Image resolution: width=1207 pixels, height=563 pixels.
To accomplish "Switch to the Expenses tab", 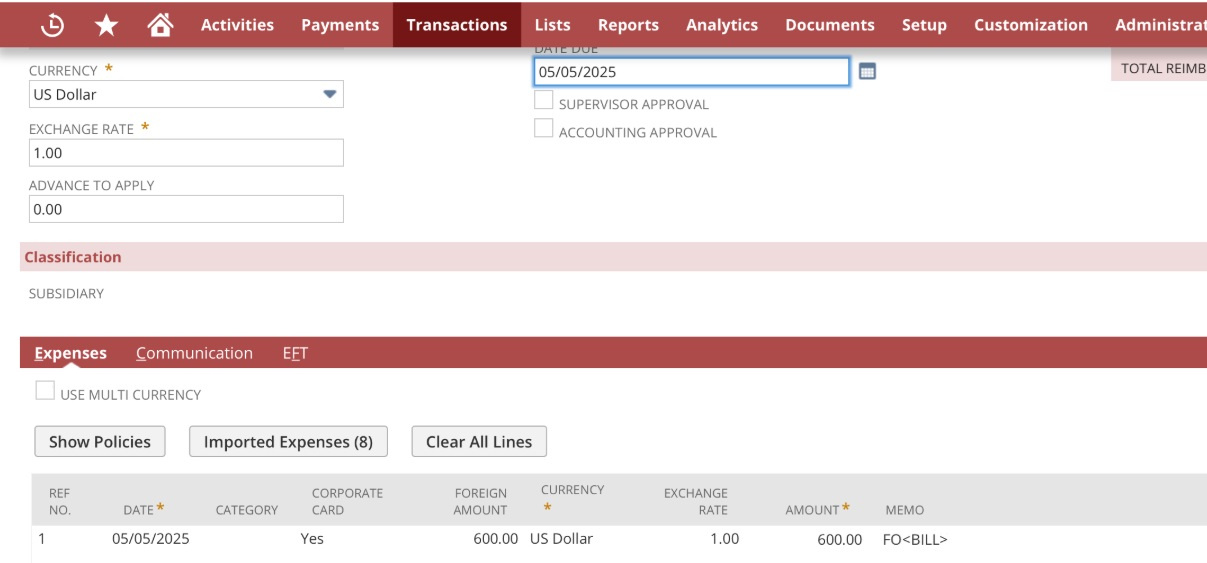I will click(x=70, y=353).
